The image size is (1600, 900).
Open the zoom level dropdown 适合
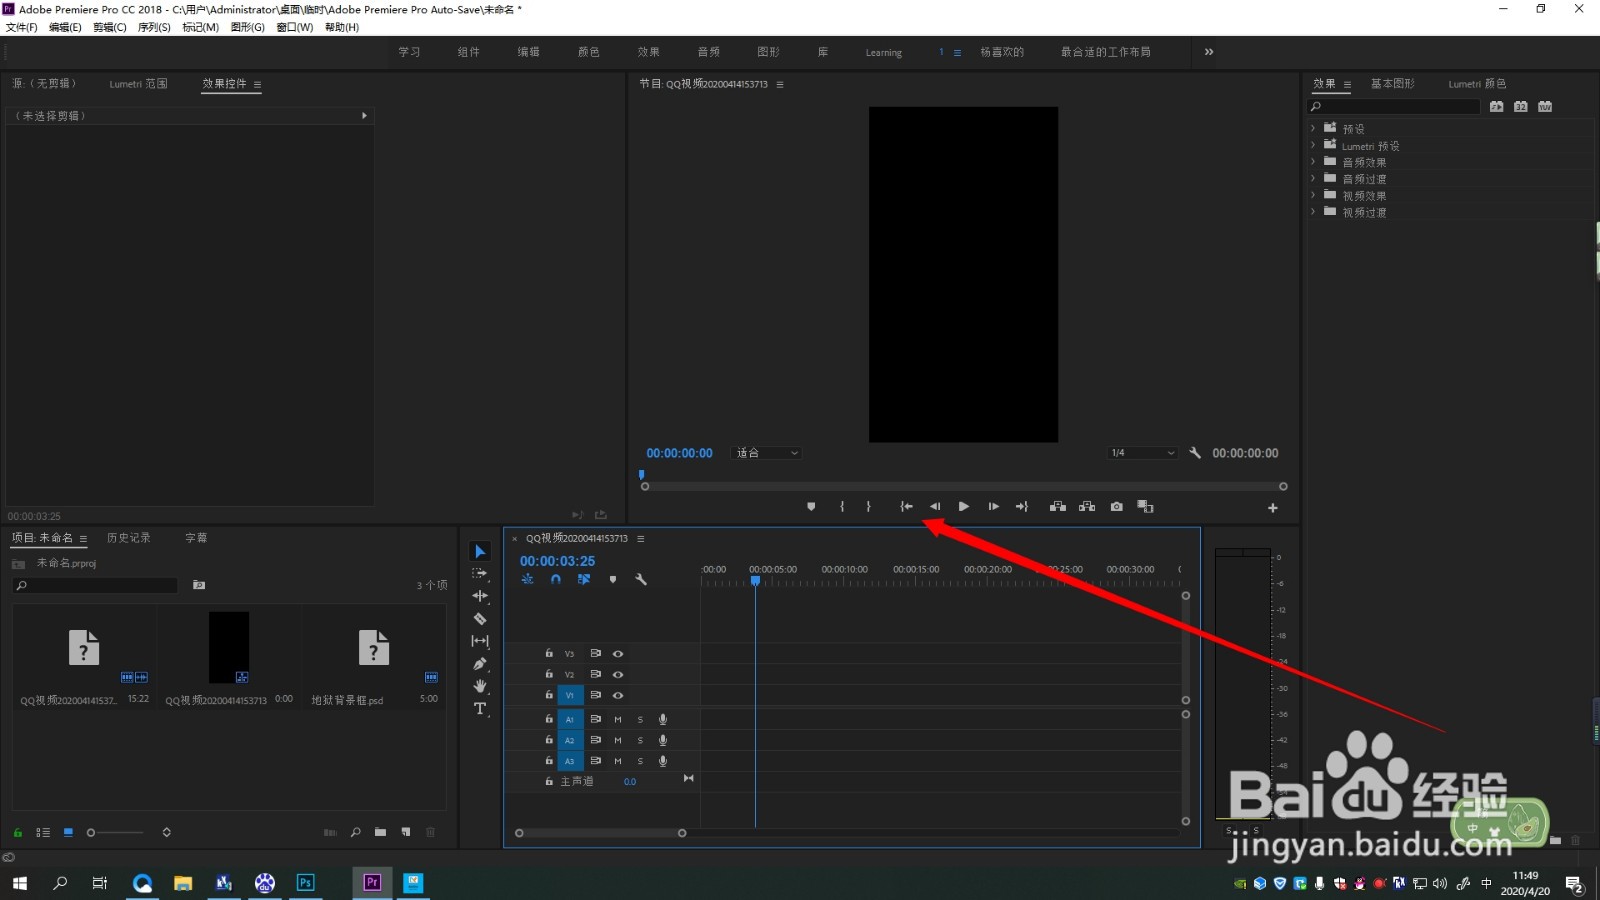(767, 453)
